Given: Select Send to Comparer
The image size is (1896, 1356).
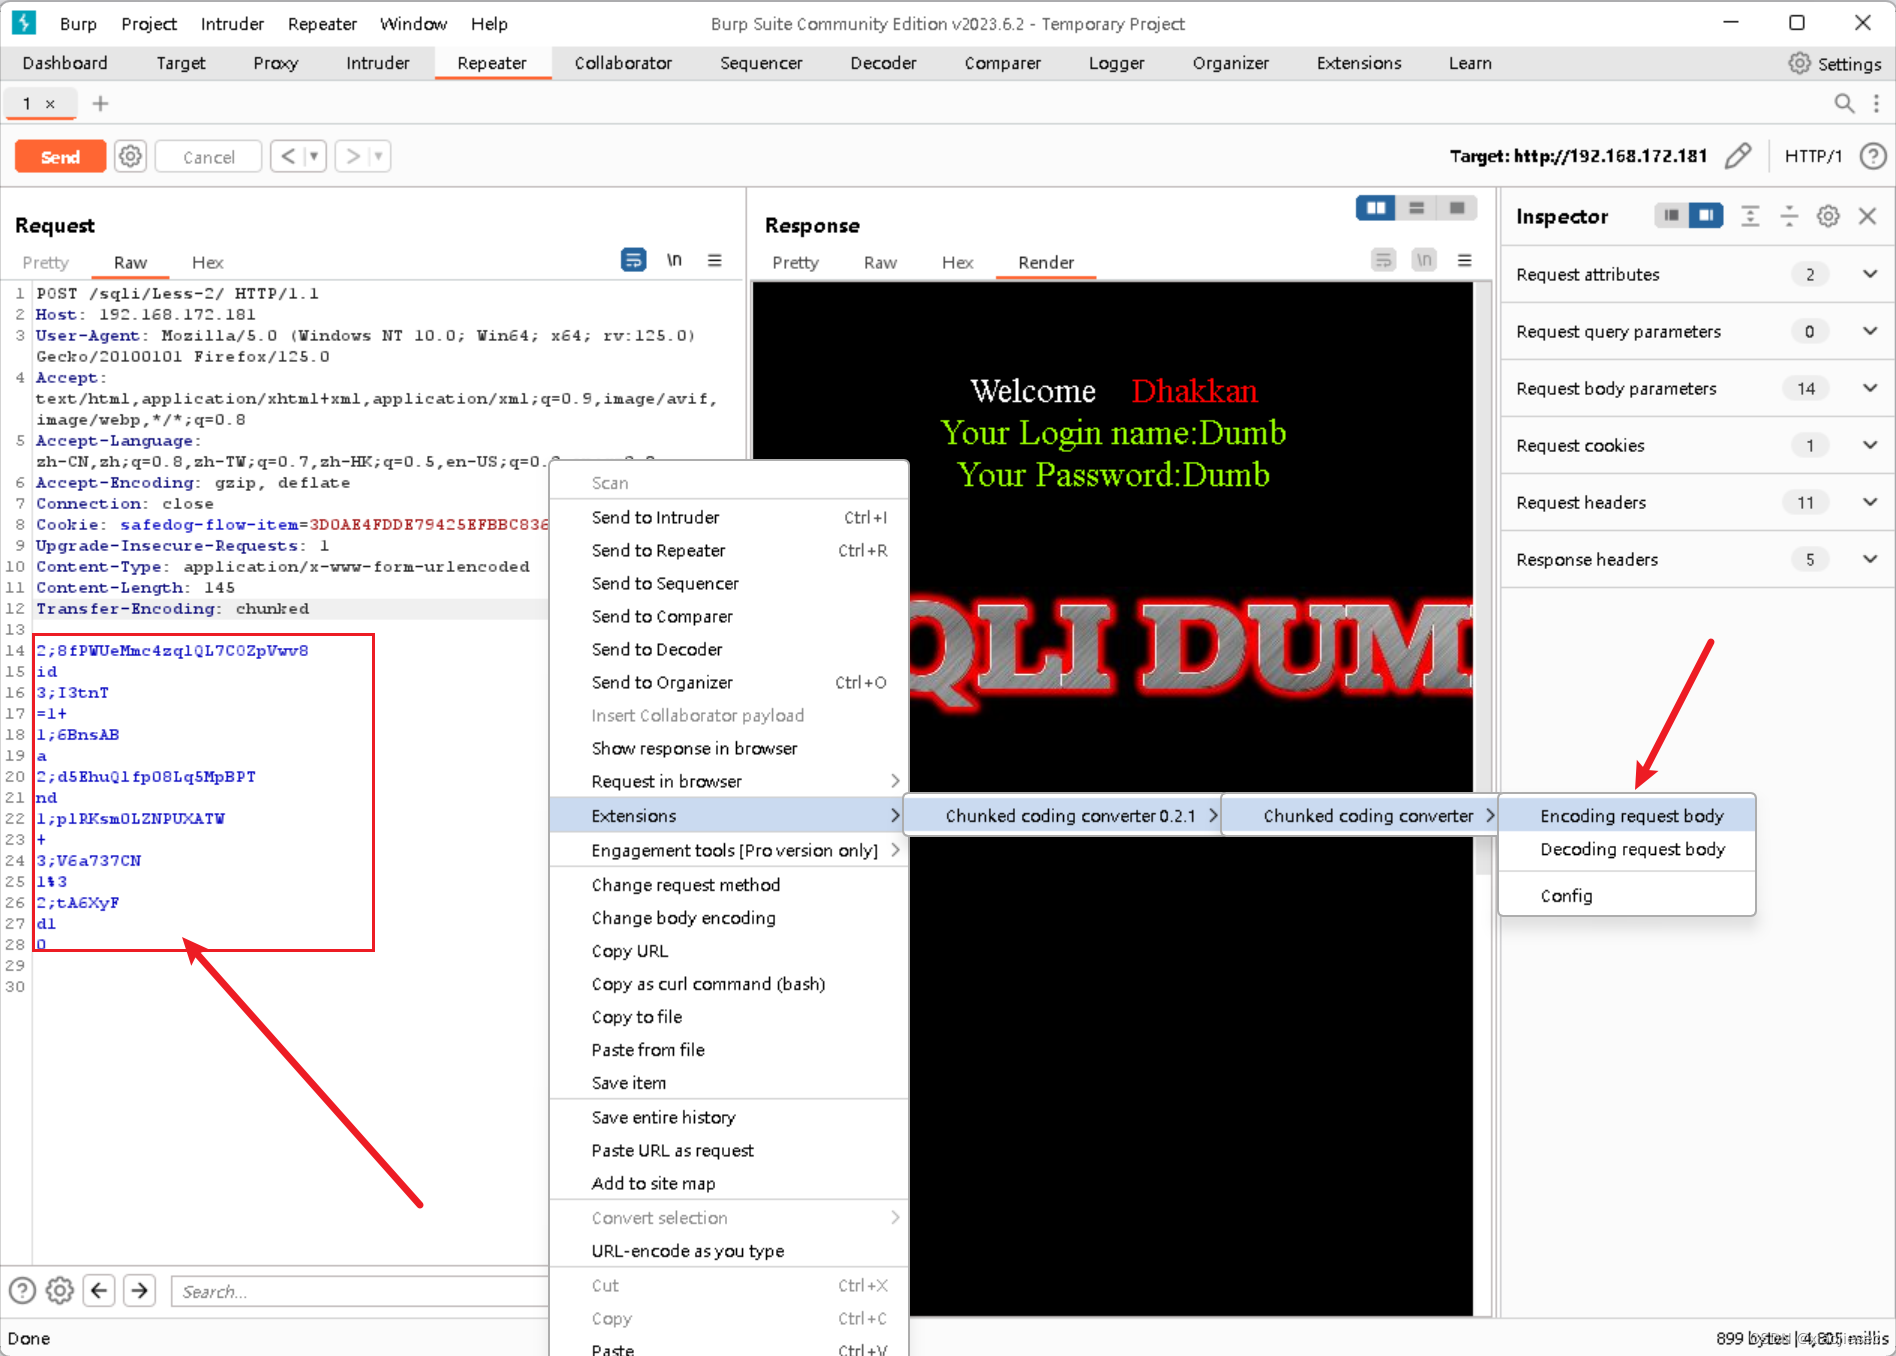Looking at the screenshot, I should click(729, 616).
